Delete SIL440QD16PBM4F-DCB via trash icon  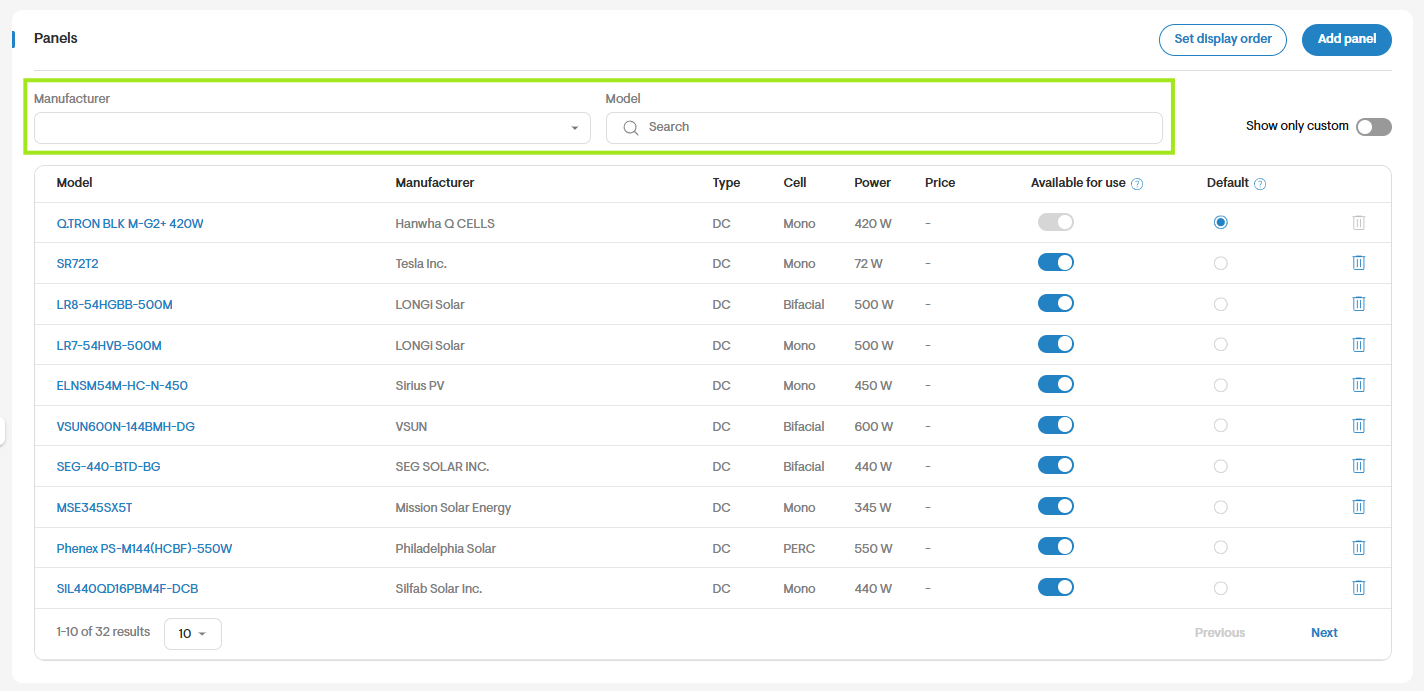(x=1358, y=588)
